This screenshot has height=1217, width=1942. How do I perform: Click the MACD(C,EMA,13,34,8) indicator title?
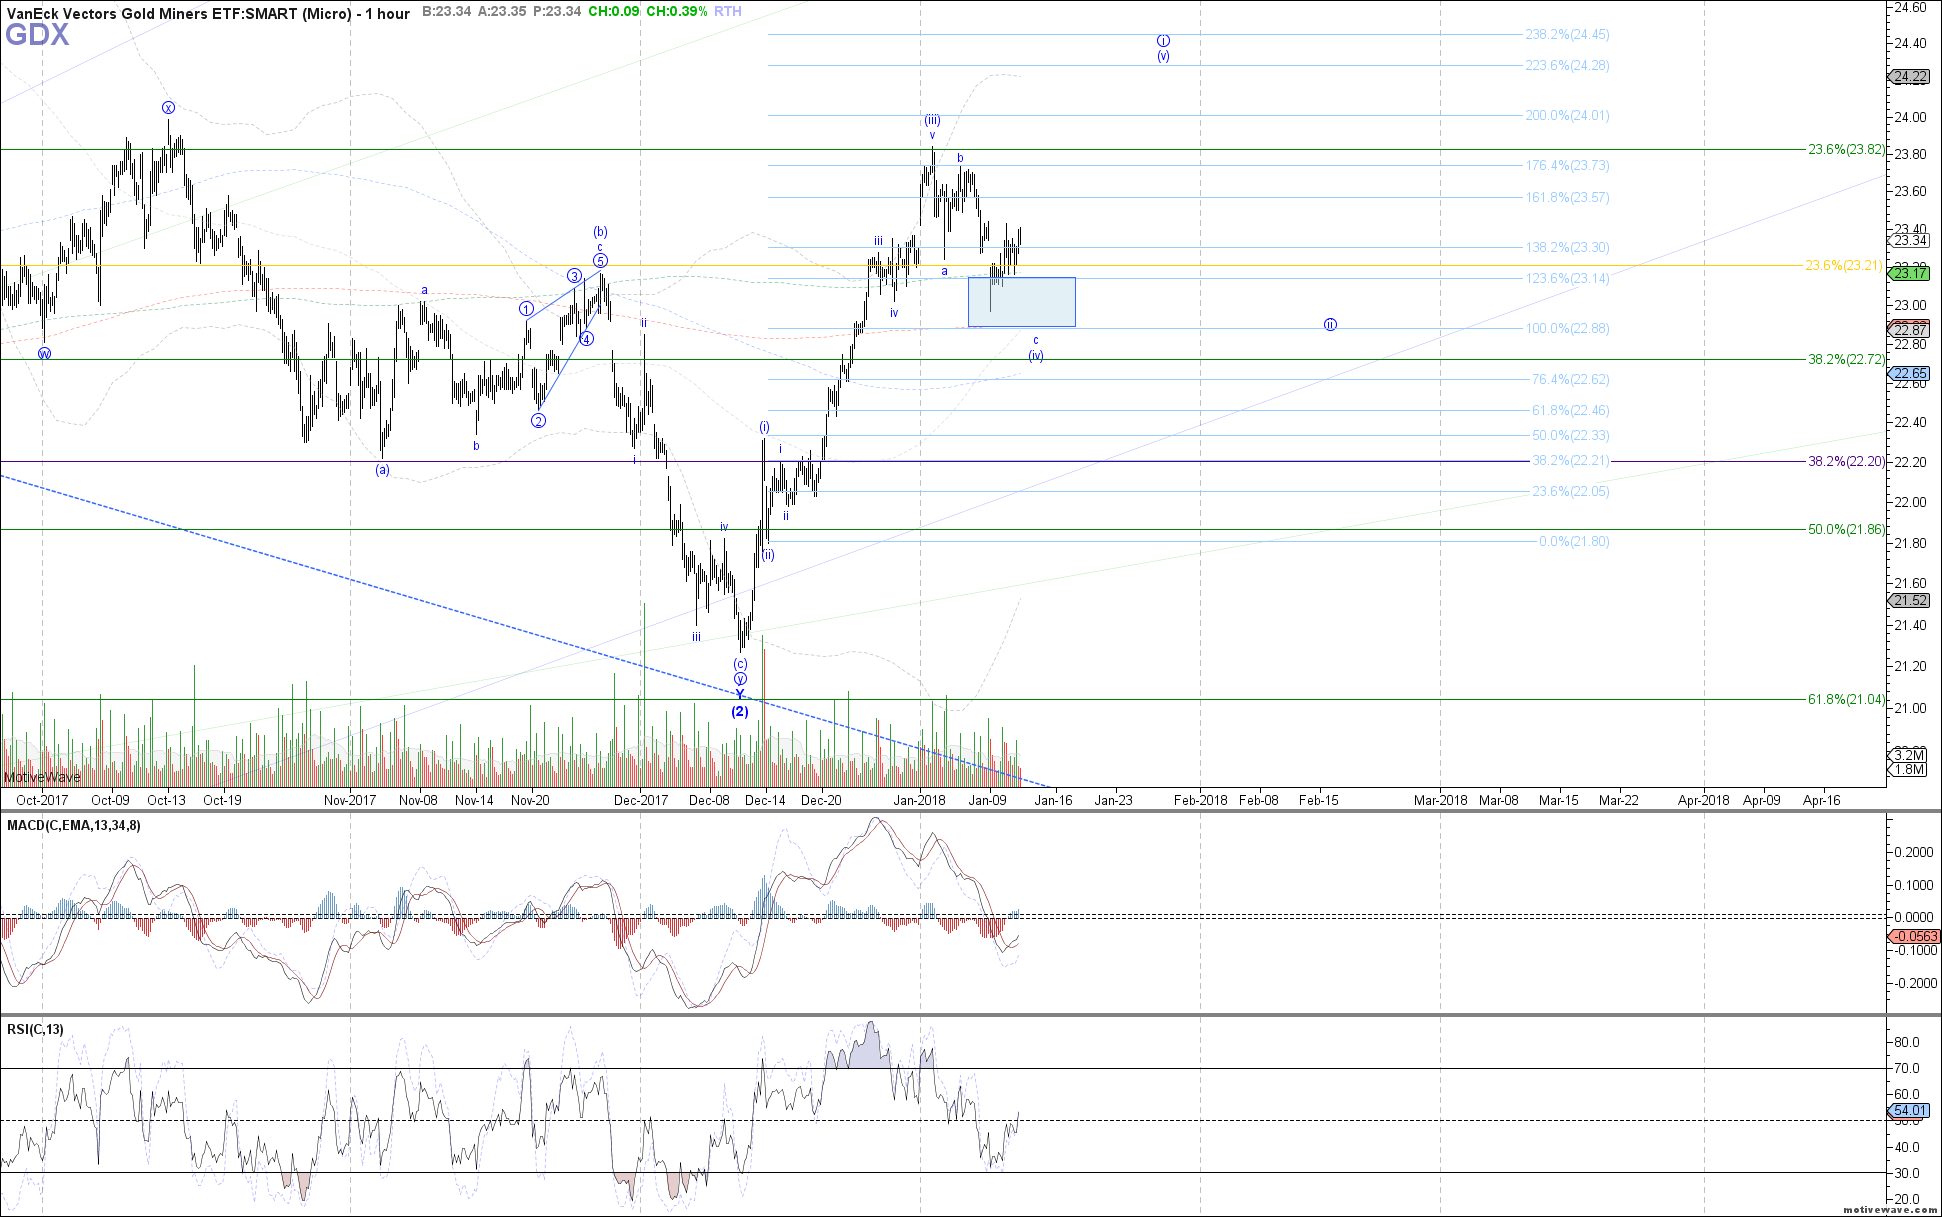(x=74, y=825)
